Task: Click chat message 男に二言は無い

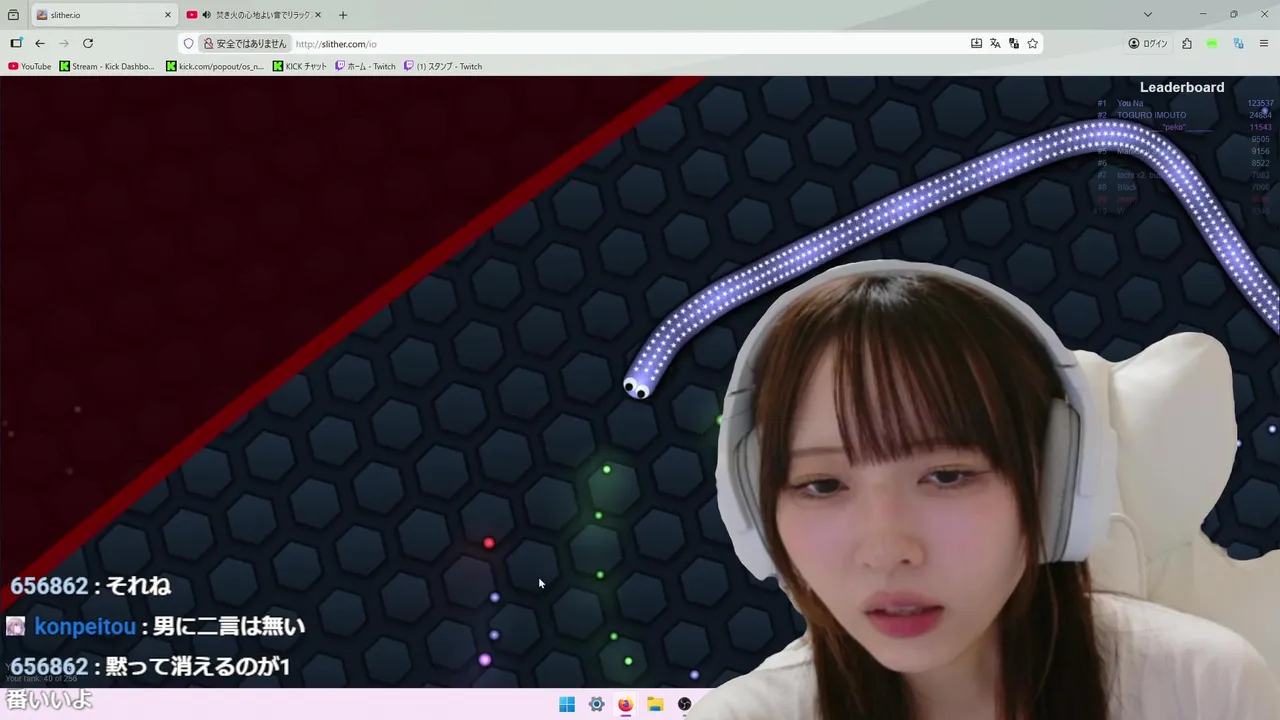Action: pos(229,627)
